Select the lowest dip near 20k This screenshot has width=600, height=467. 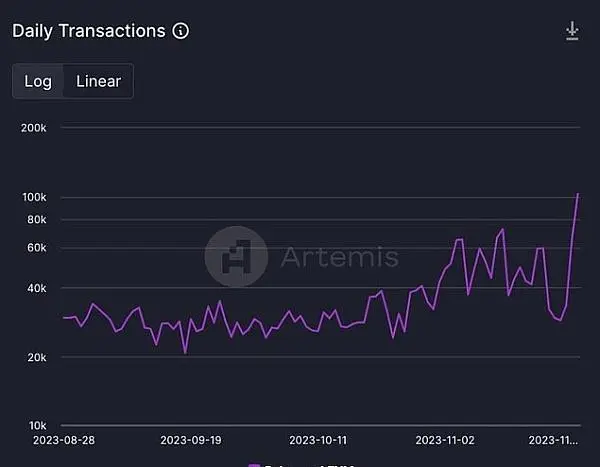pyautogui.click(x=186, y=353)
